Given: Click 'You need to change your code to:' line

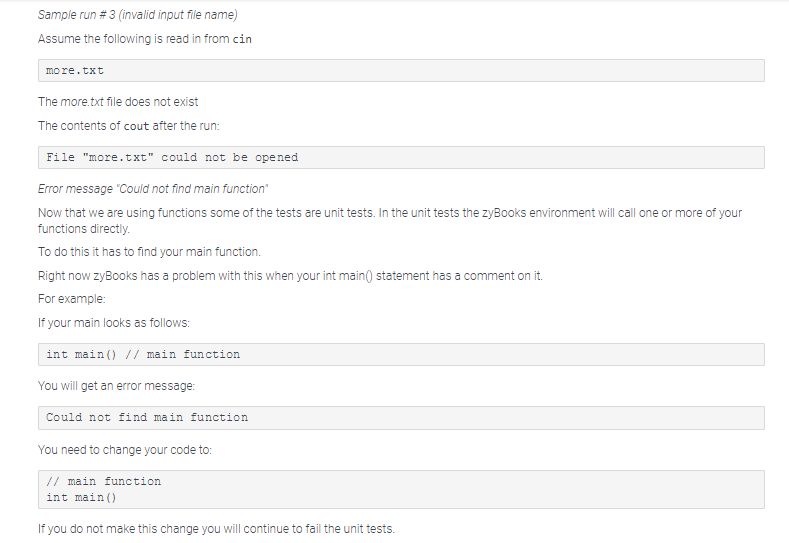Looking at the screenshot, I should pos(125,450).
